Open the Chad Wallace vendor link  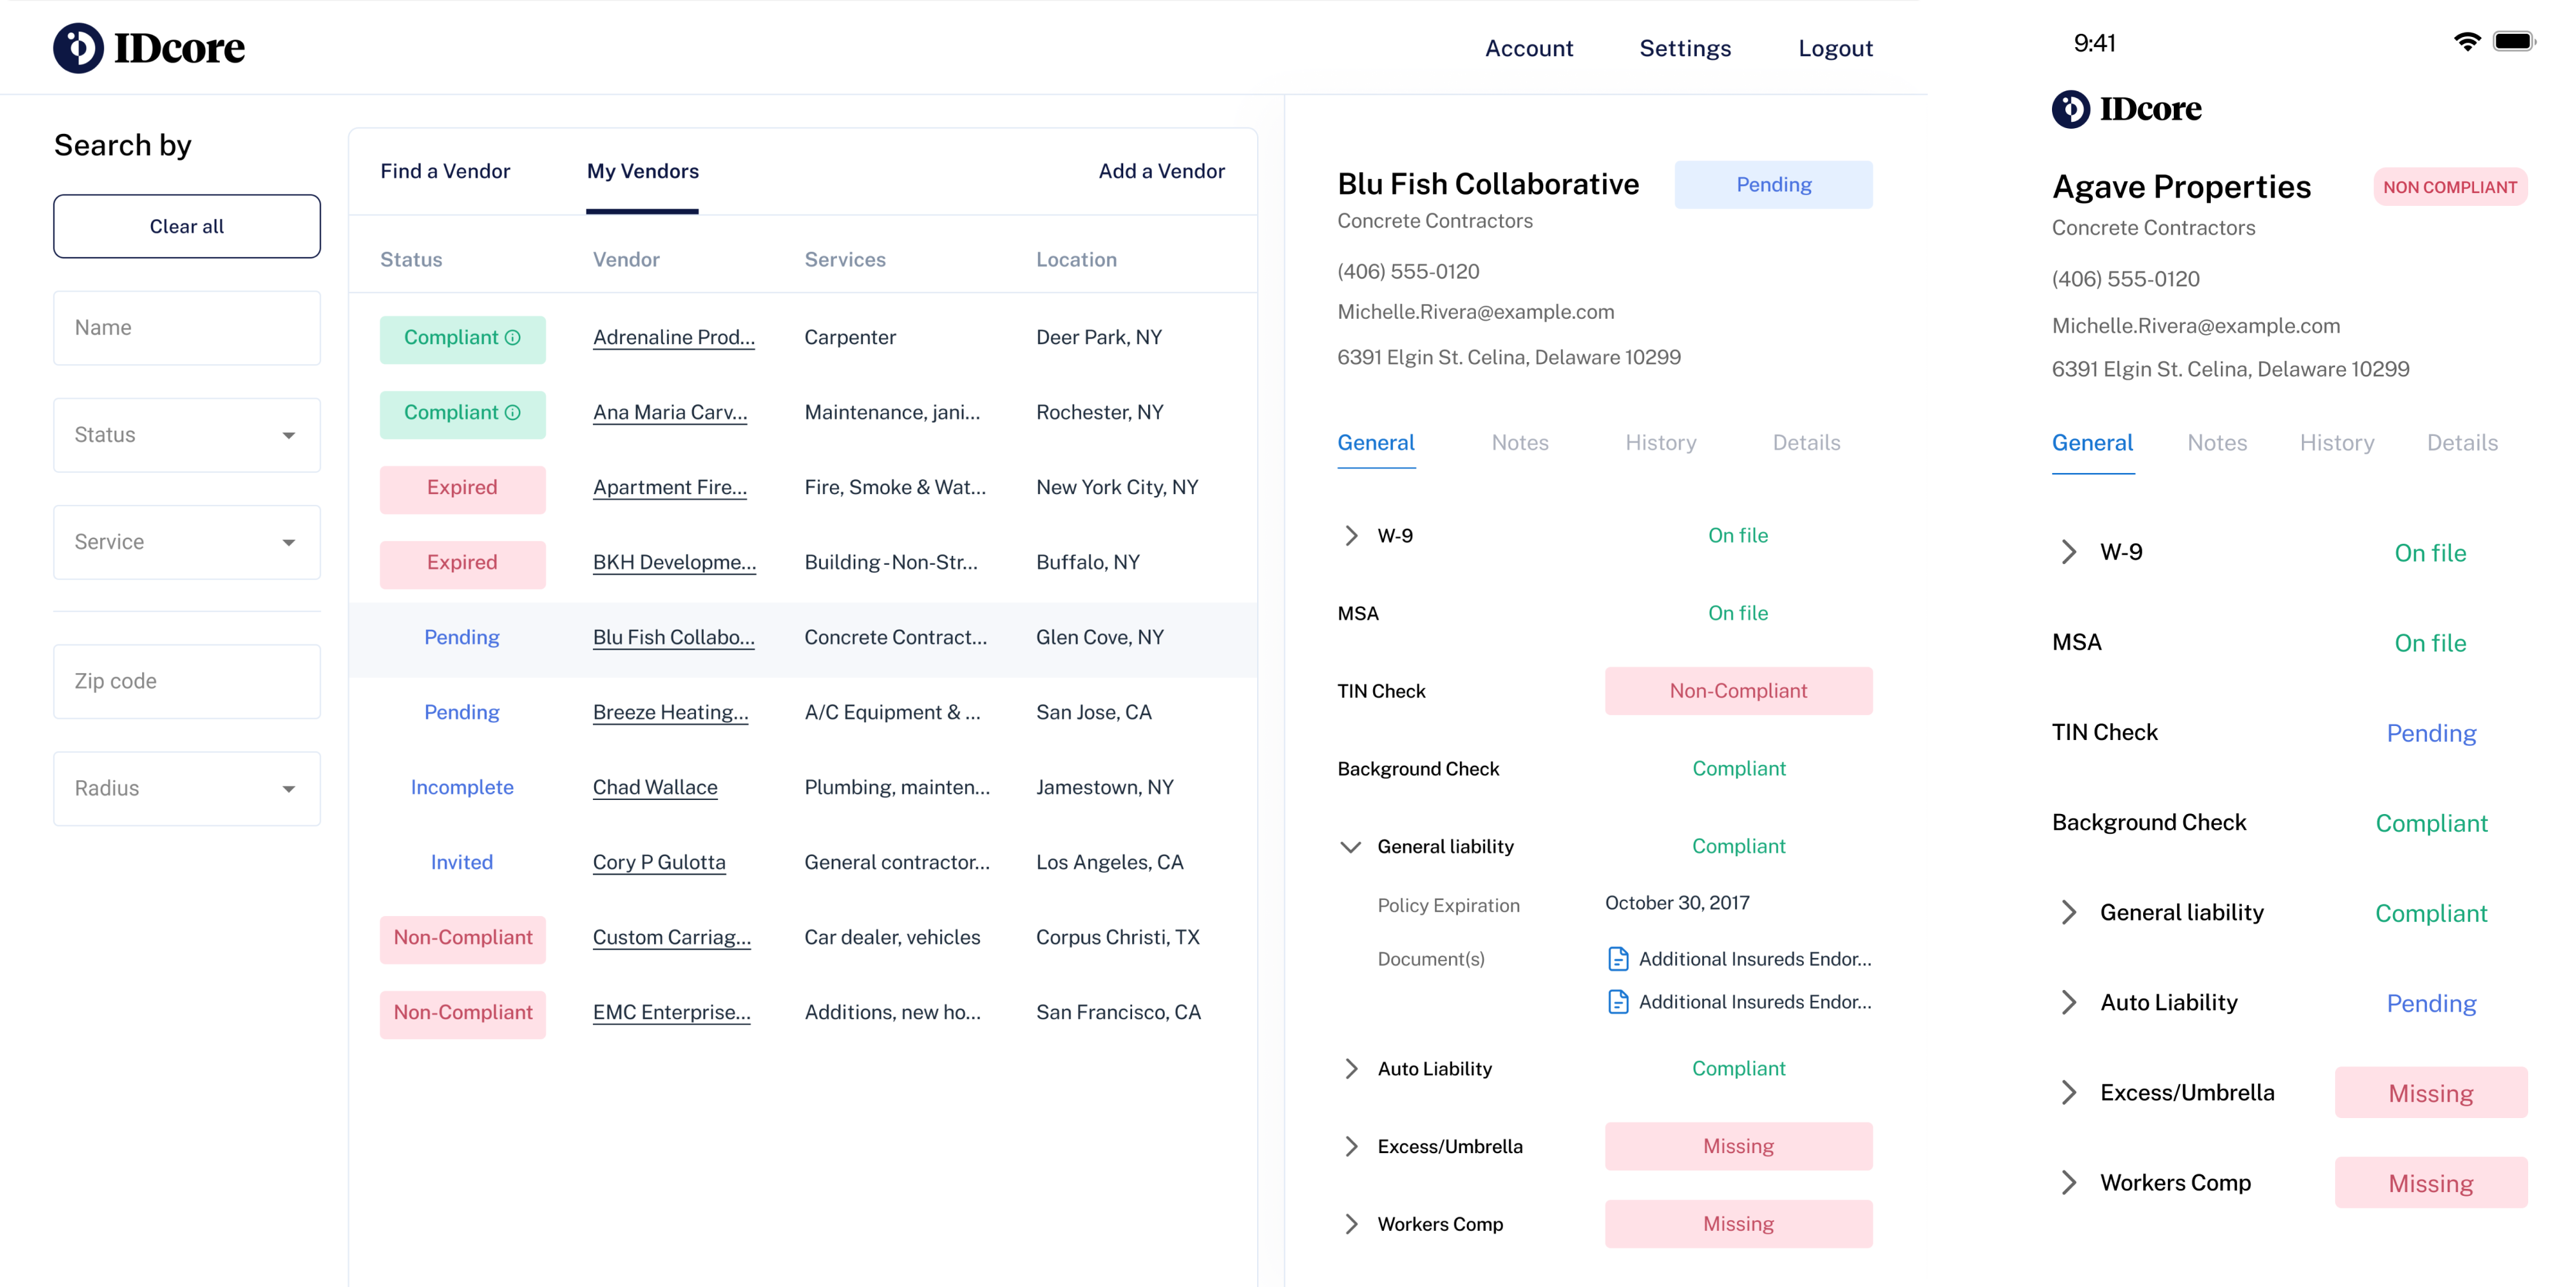point(655,788)
